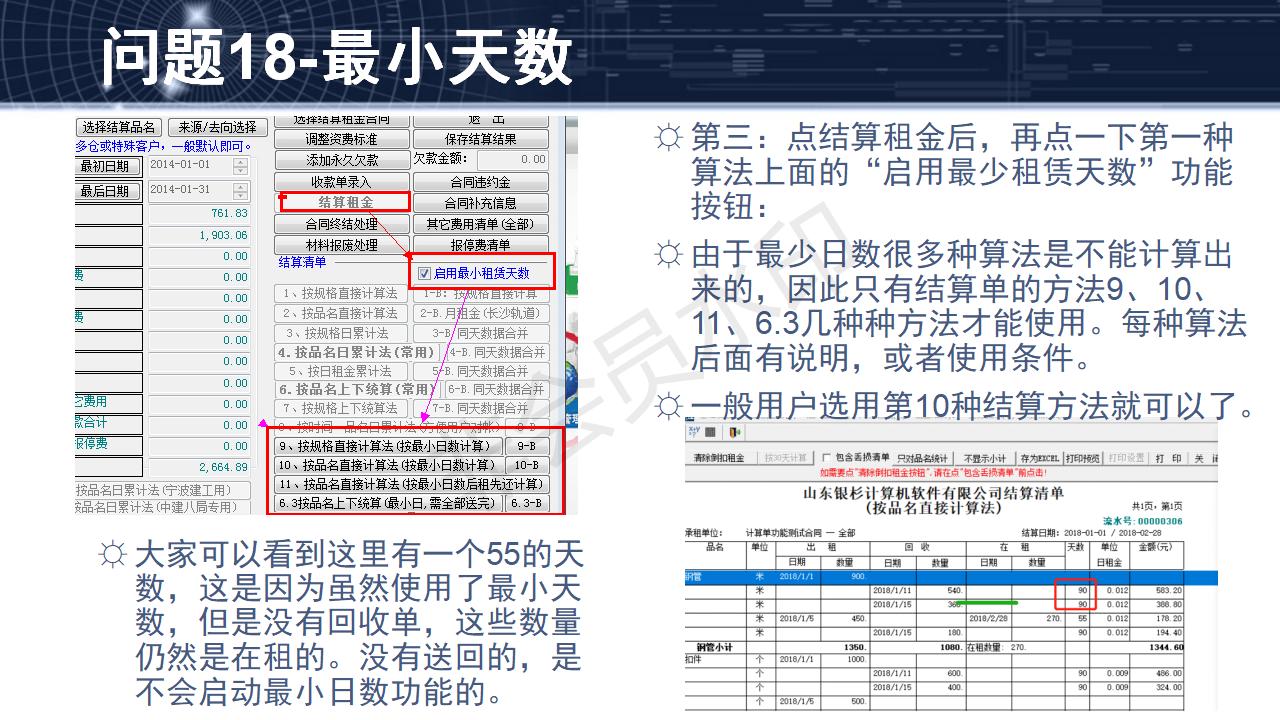The image size is (1280, 720).
Task: Click the up arrow on 最初日期 date spinner
Action: click(x=238, y=160)
